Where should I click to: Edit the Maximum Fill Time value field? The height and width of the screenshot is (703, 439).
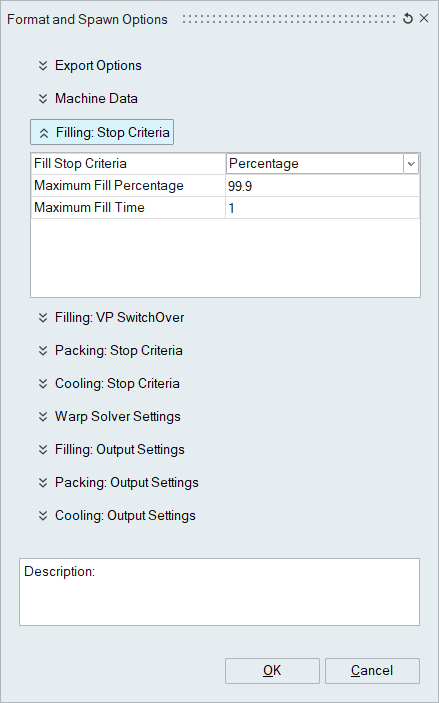(x=322, y=208)
